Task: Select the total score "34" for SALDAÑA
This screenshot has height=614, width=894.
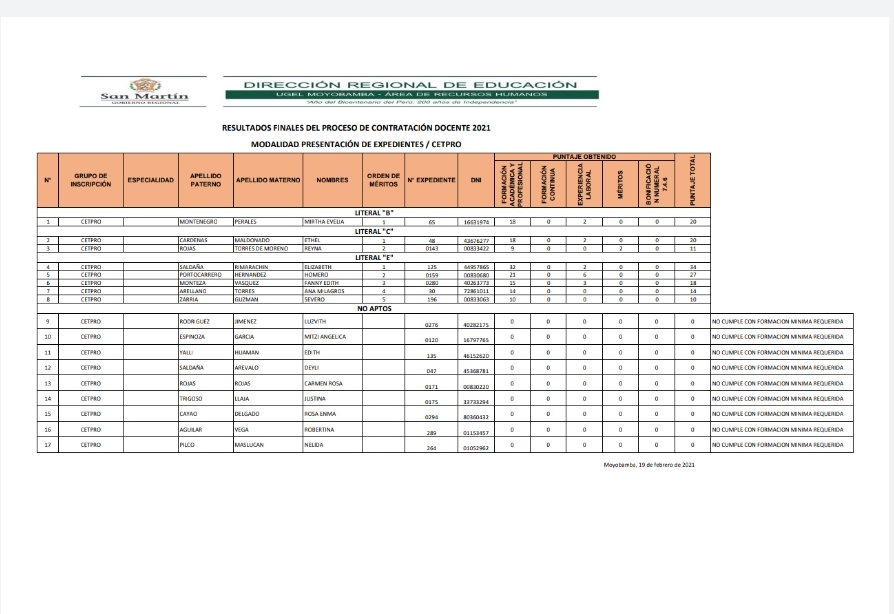Action: [x=693, y=267]
